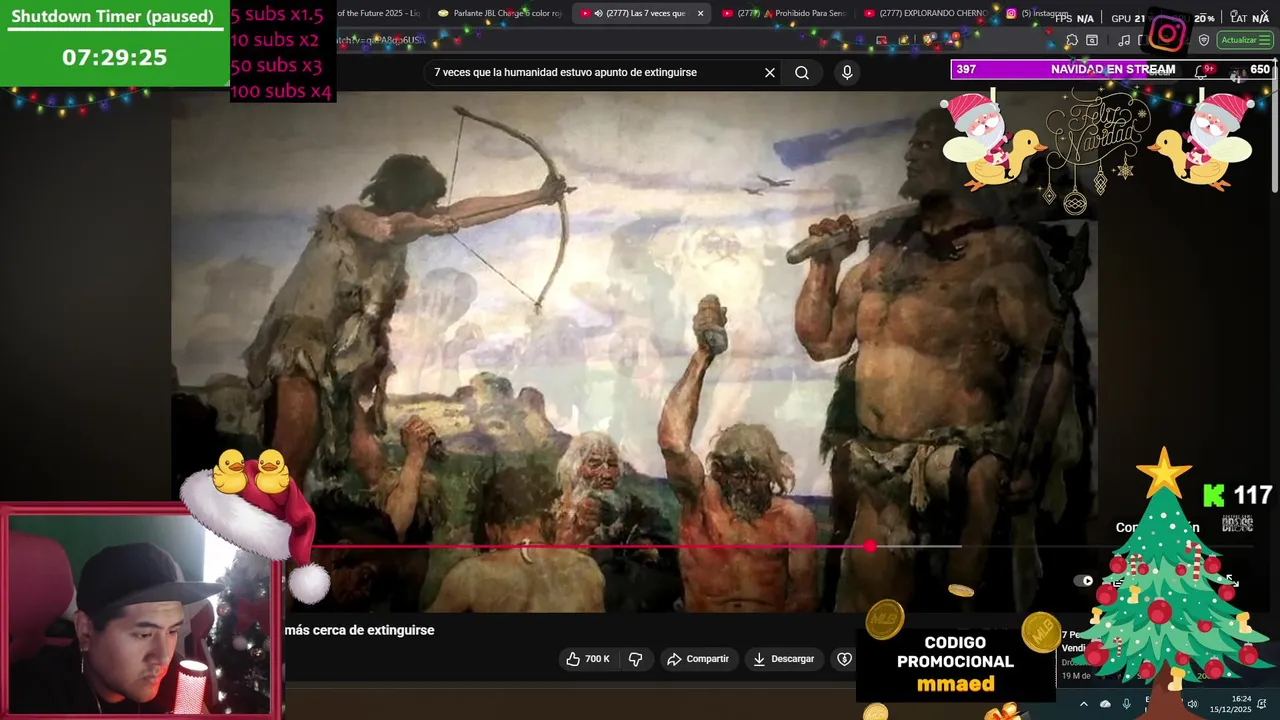This screenshot has height=720, width=1280.
Task: Open the 'Prohibido Para Sens' tab
Action: coord(785,13)
